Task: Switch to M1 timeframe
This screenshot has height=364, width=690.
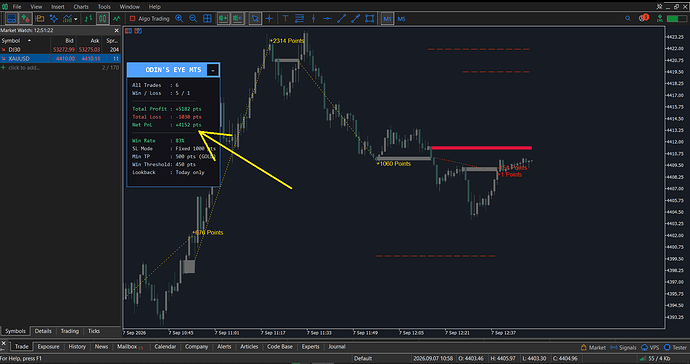Action: [387, 19]
